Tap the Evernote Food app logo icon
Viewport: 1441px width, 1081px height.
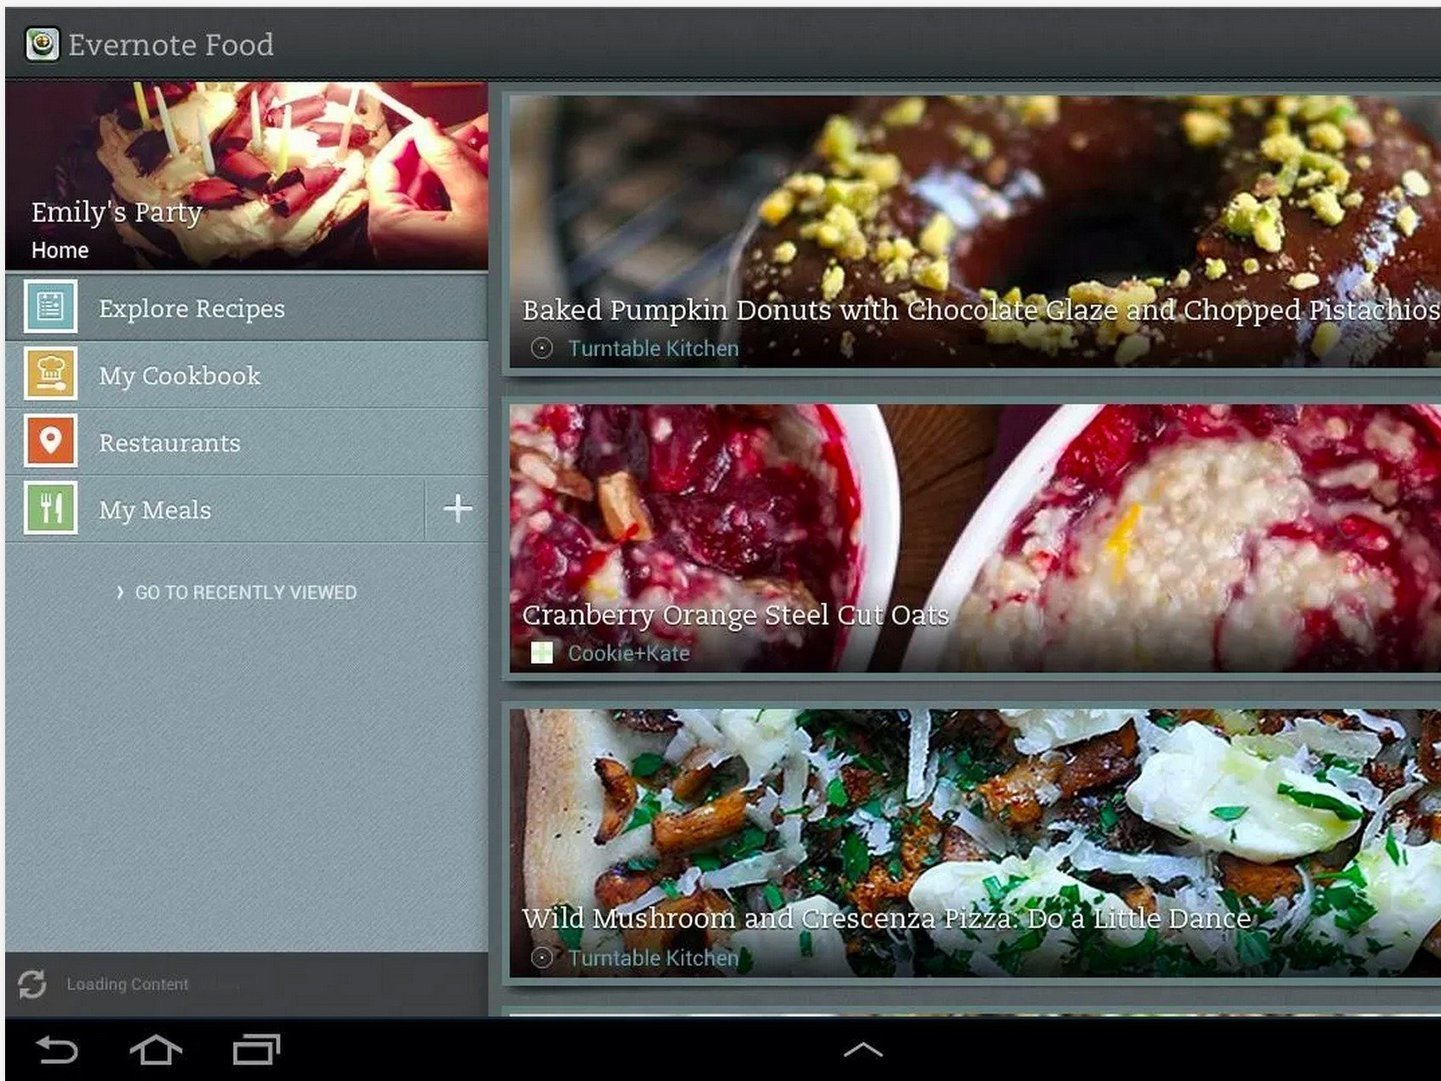point(42,44)
